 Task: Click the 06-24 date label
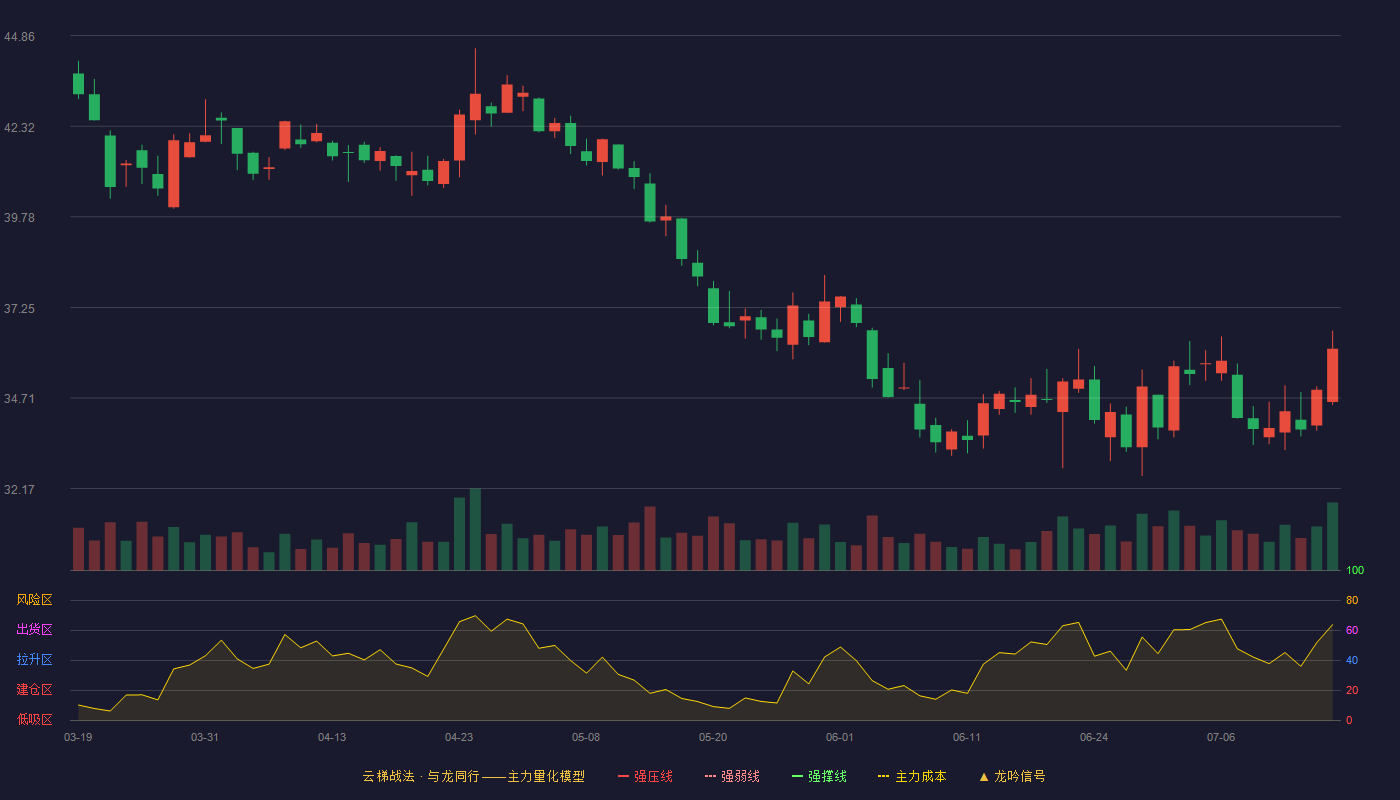[1094, 737]
